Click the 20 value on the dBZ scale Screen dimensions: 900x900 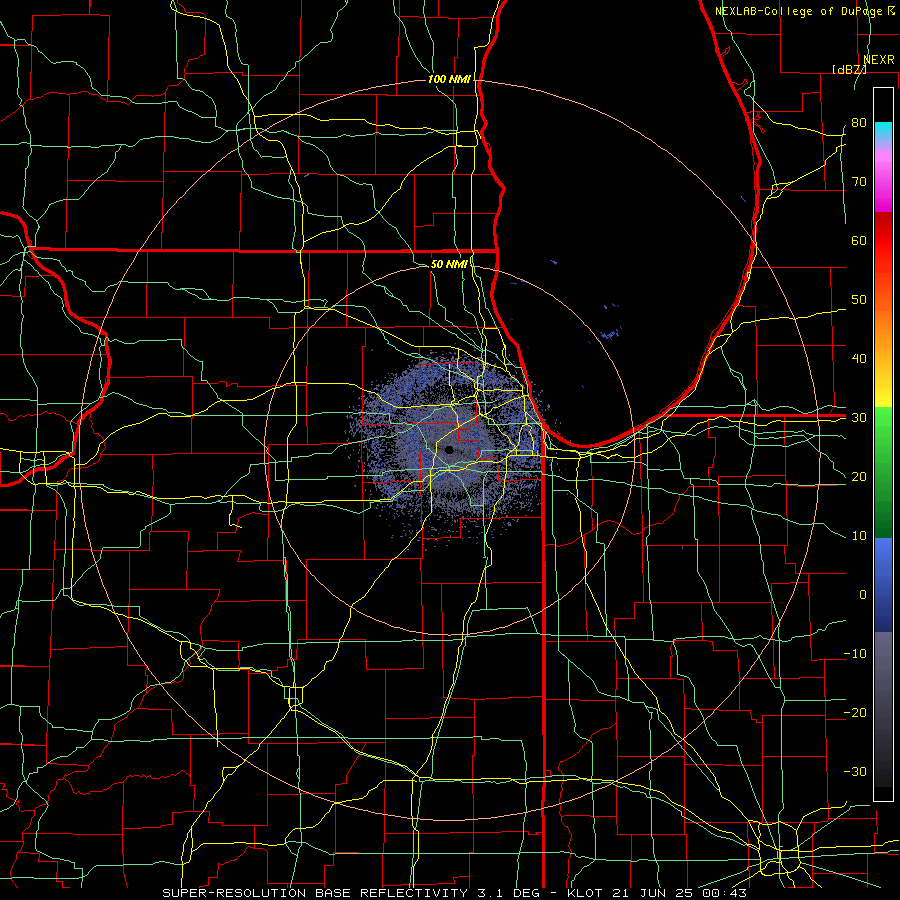pos(859,477)
